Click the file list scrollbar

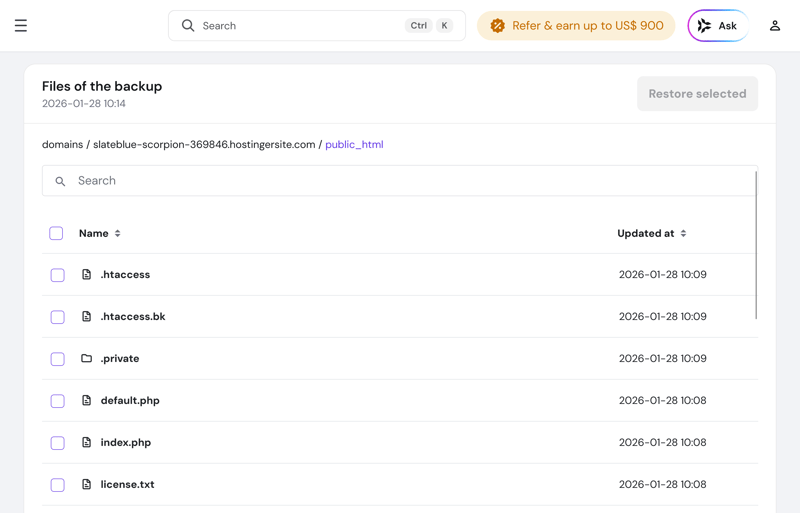[756, 245]
